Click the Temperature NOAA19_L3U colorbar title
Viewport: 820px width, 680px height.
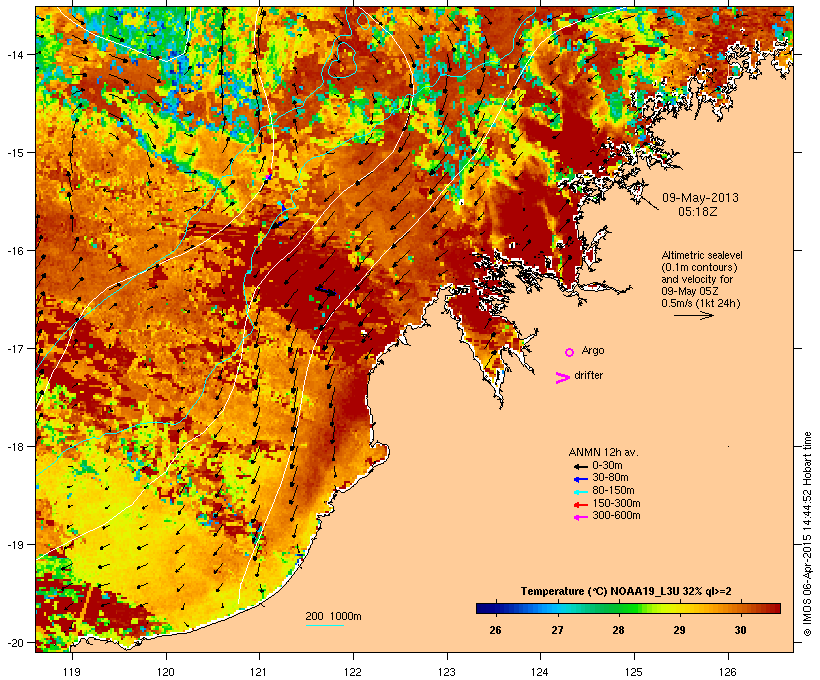click(626, 592)
